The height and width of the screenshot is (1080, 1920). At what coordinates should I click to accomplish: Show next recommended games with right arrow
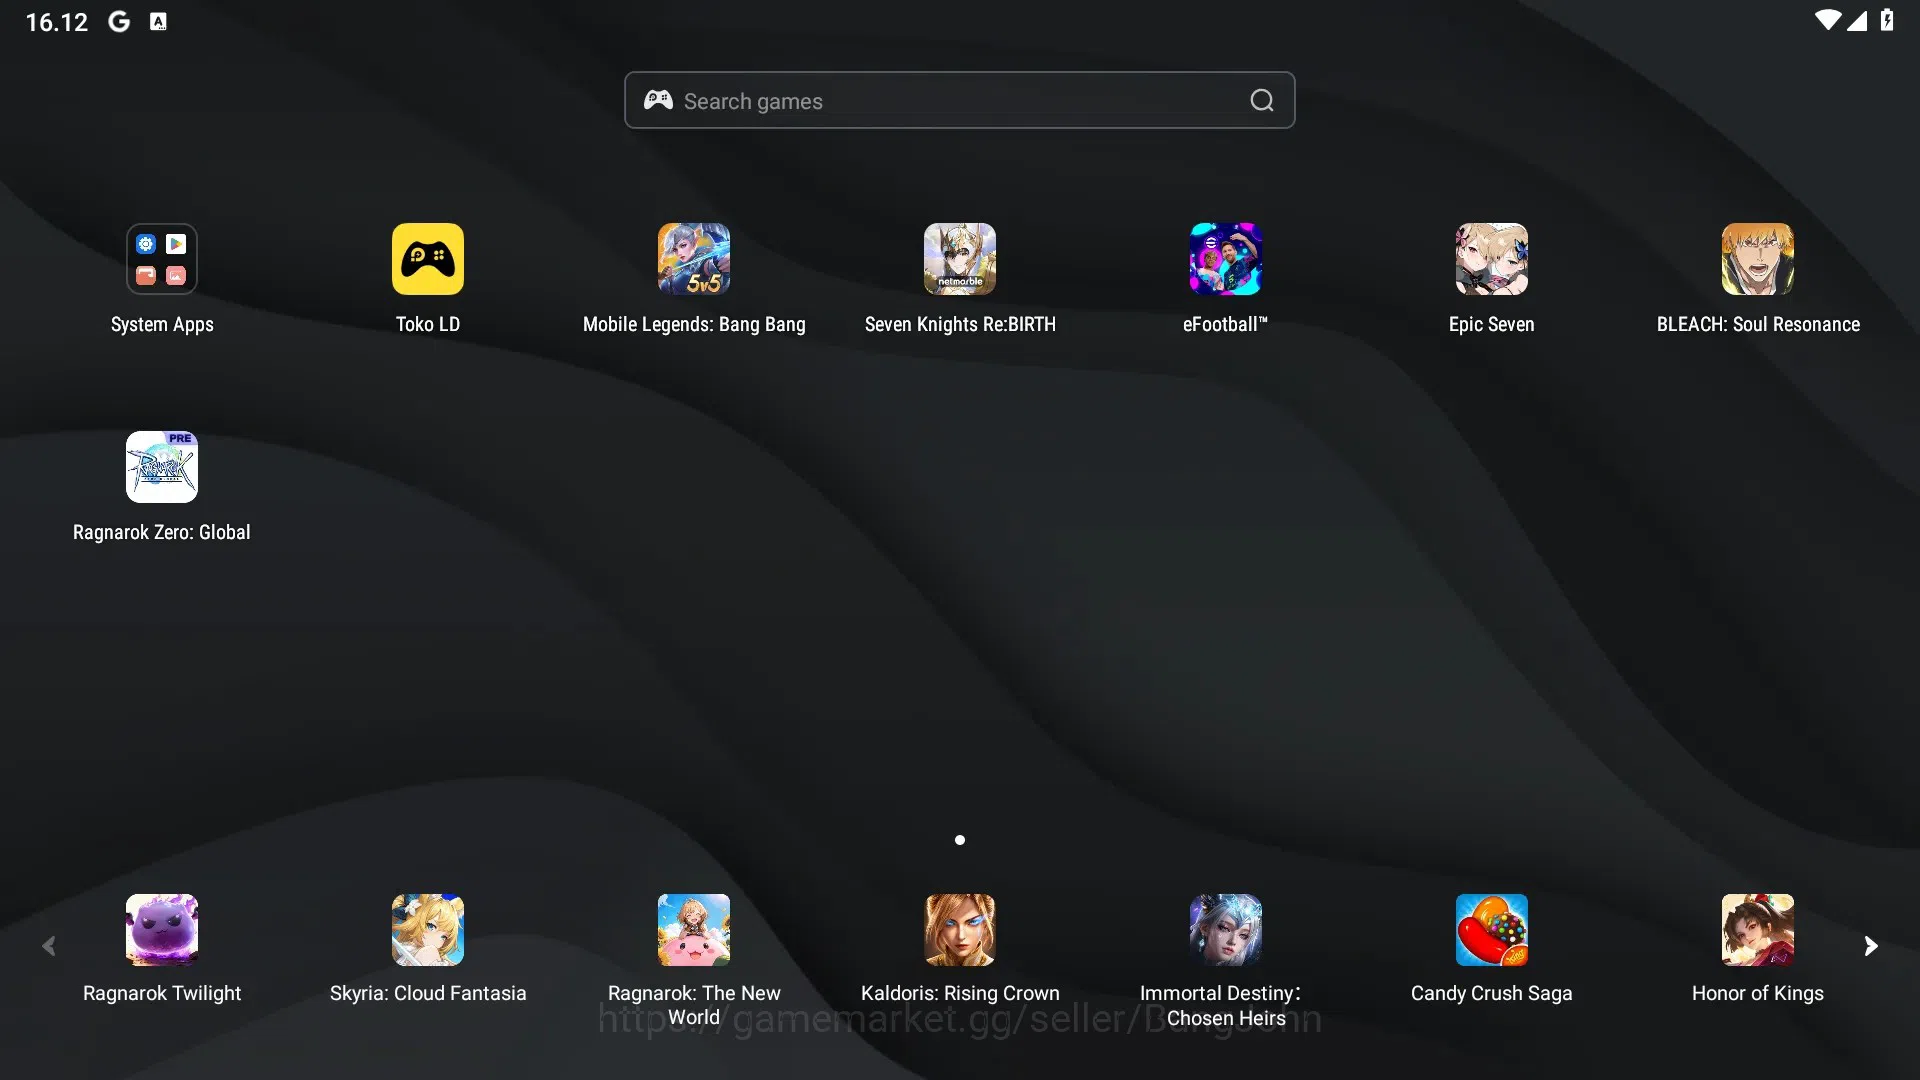click(x=1871, y=946)
